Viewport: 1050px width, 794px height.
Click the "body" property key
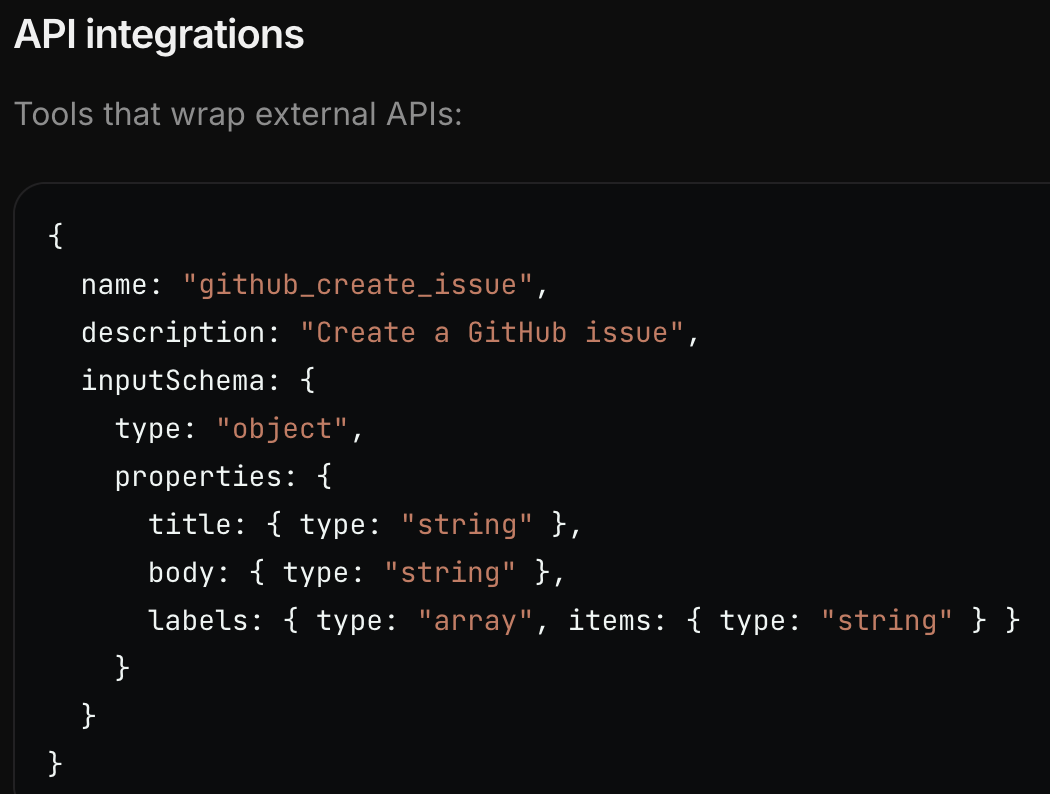(181, 573)
